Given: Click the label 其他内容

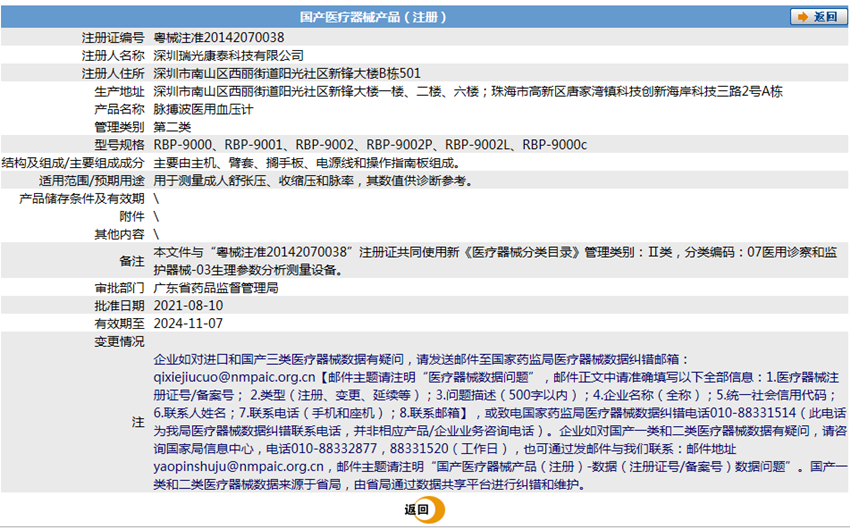Looking at the screenshot, I should click(119, 234).
